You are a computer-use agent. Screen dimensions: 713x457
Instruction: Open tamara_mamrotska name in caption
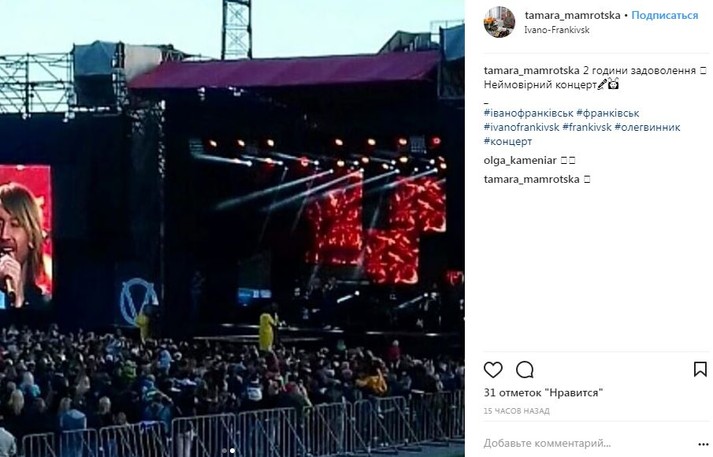click(532, 70)
